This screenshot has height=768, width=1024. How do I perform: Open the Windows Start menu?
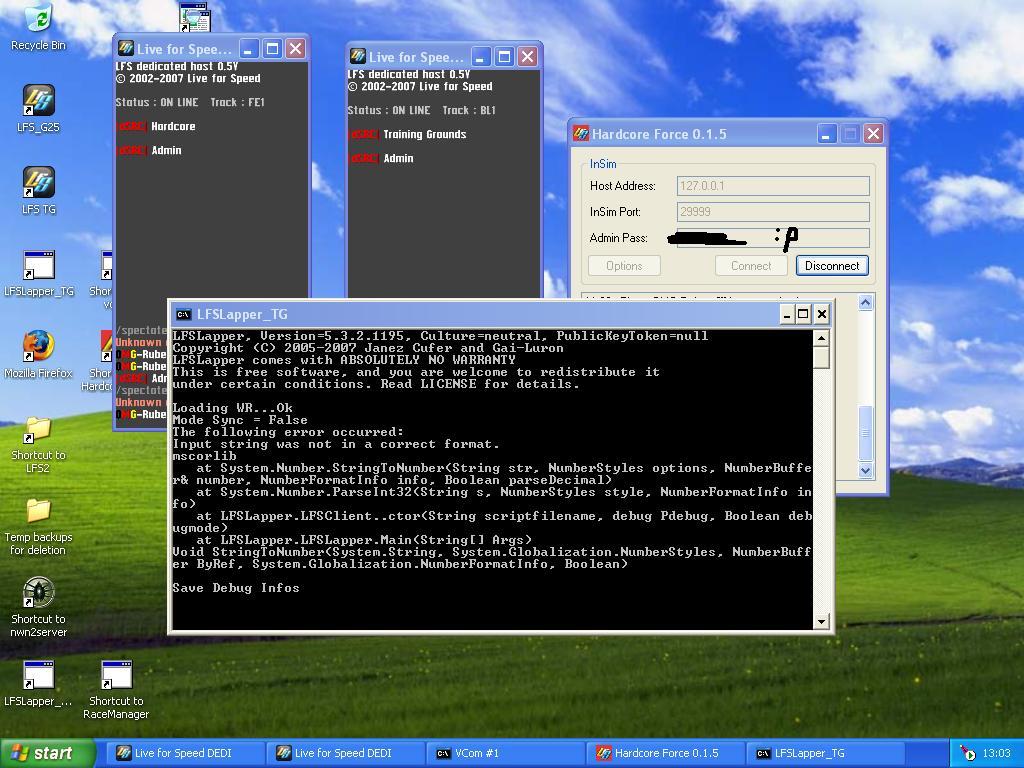click(x=47, y=753)
